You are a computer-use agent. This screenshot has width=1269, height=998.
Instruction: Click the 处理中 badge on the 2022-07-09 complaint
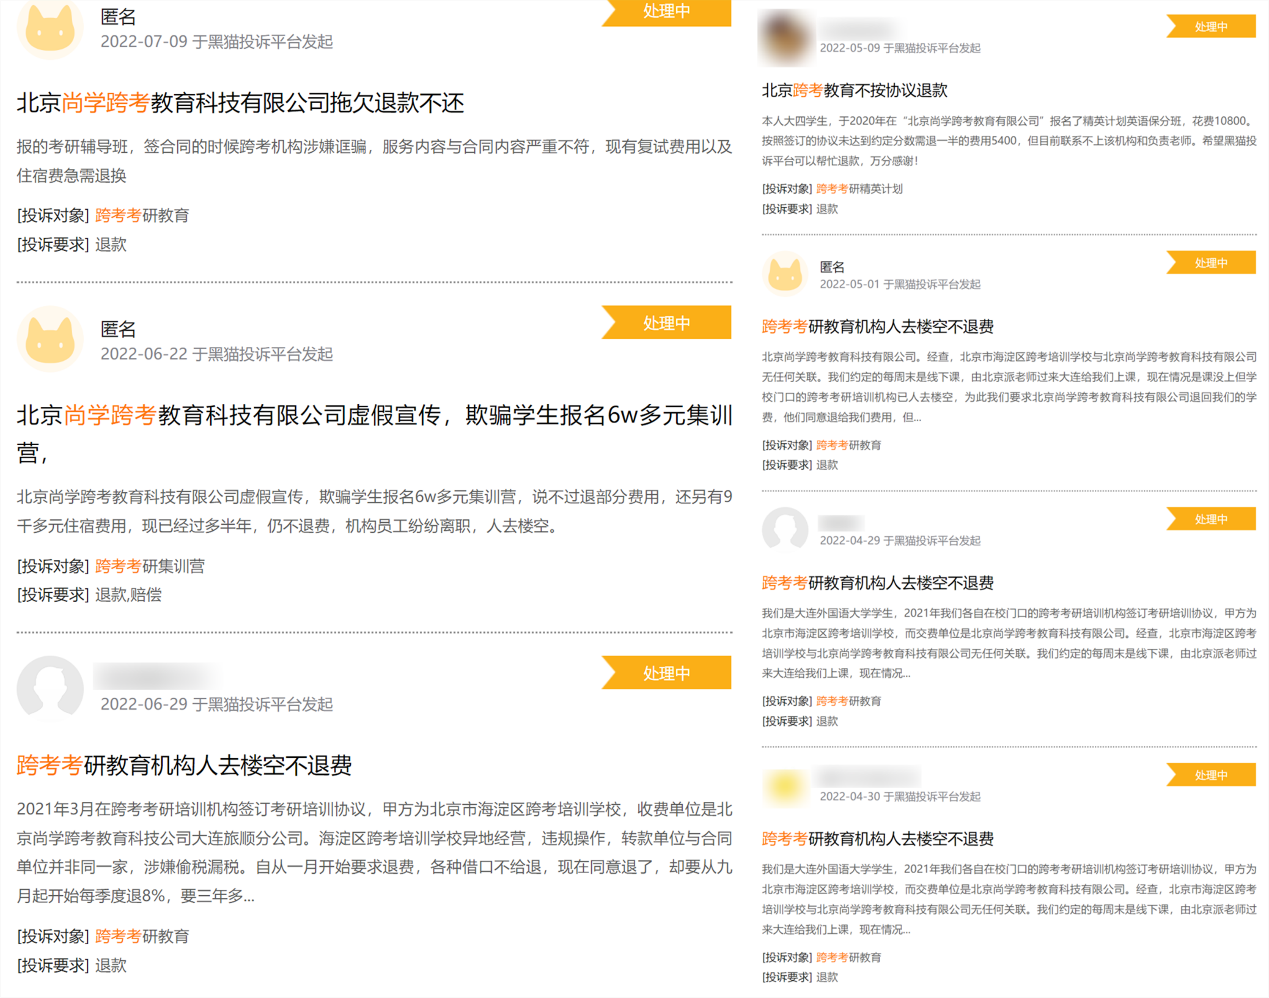coord(667,12)
